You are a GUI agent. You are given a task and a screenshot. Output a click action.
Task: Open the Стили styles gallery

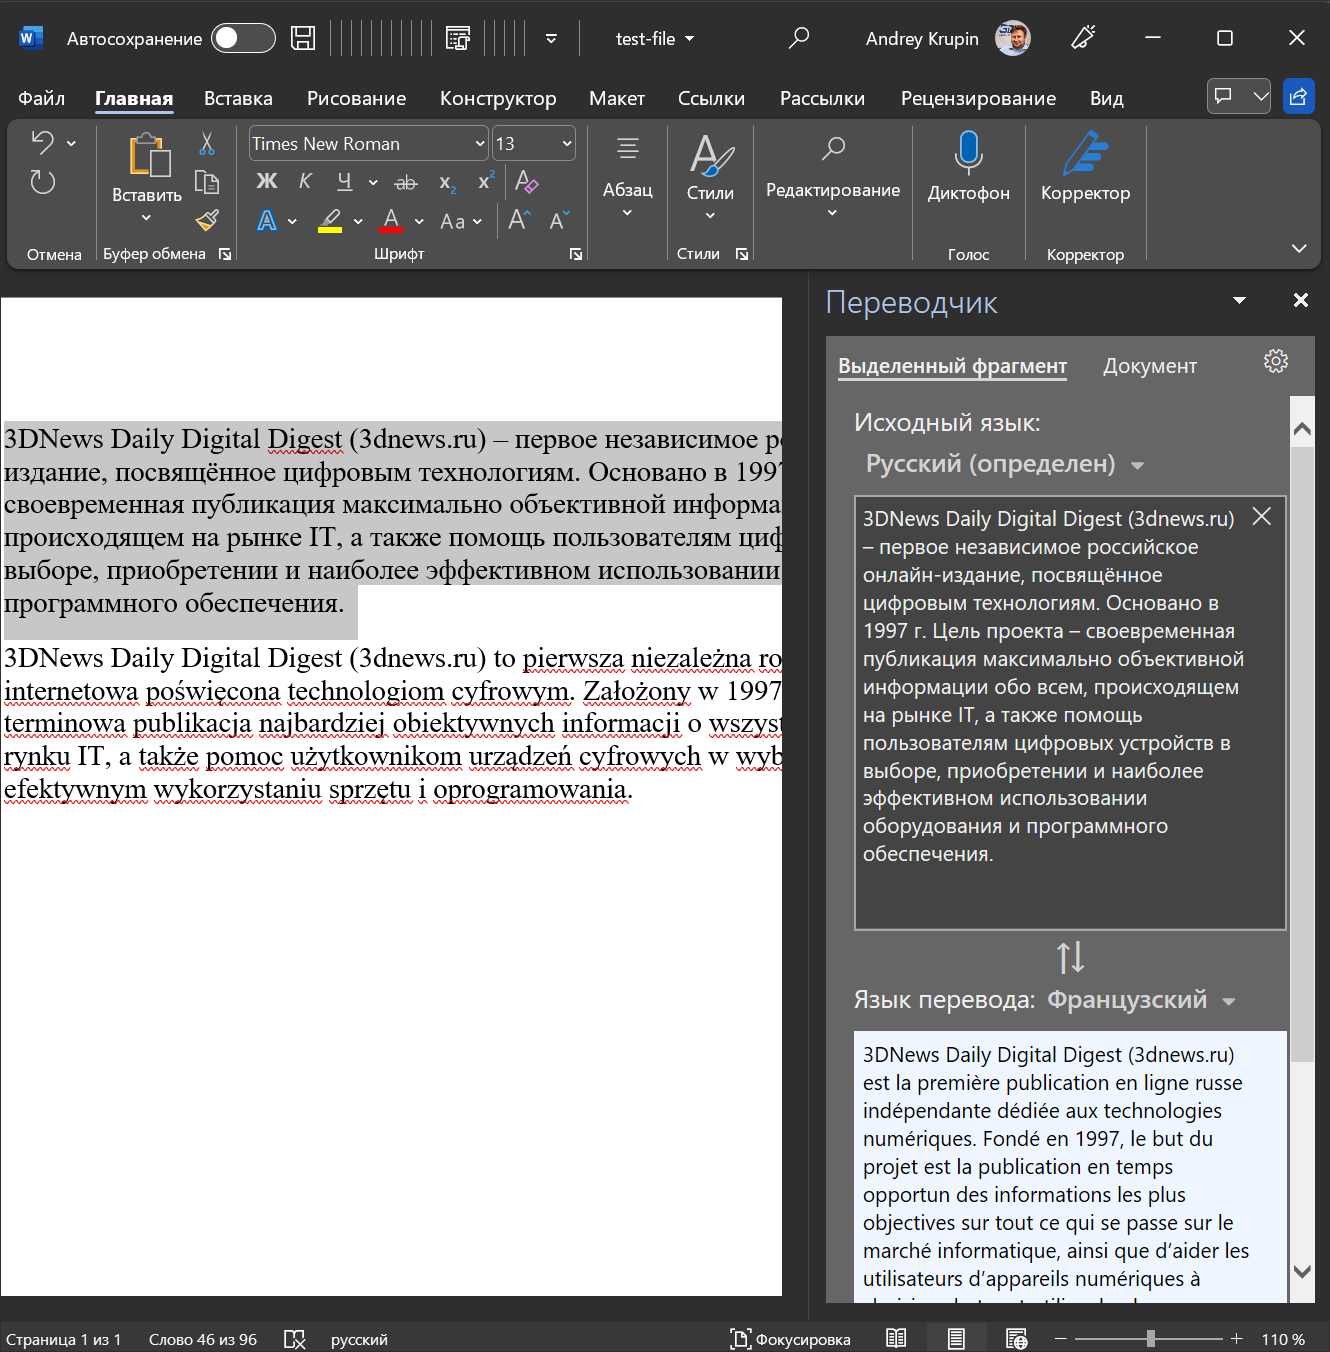[x=710, y=177]
